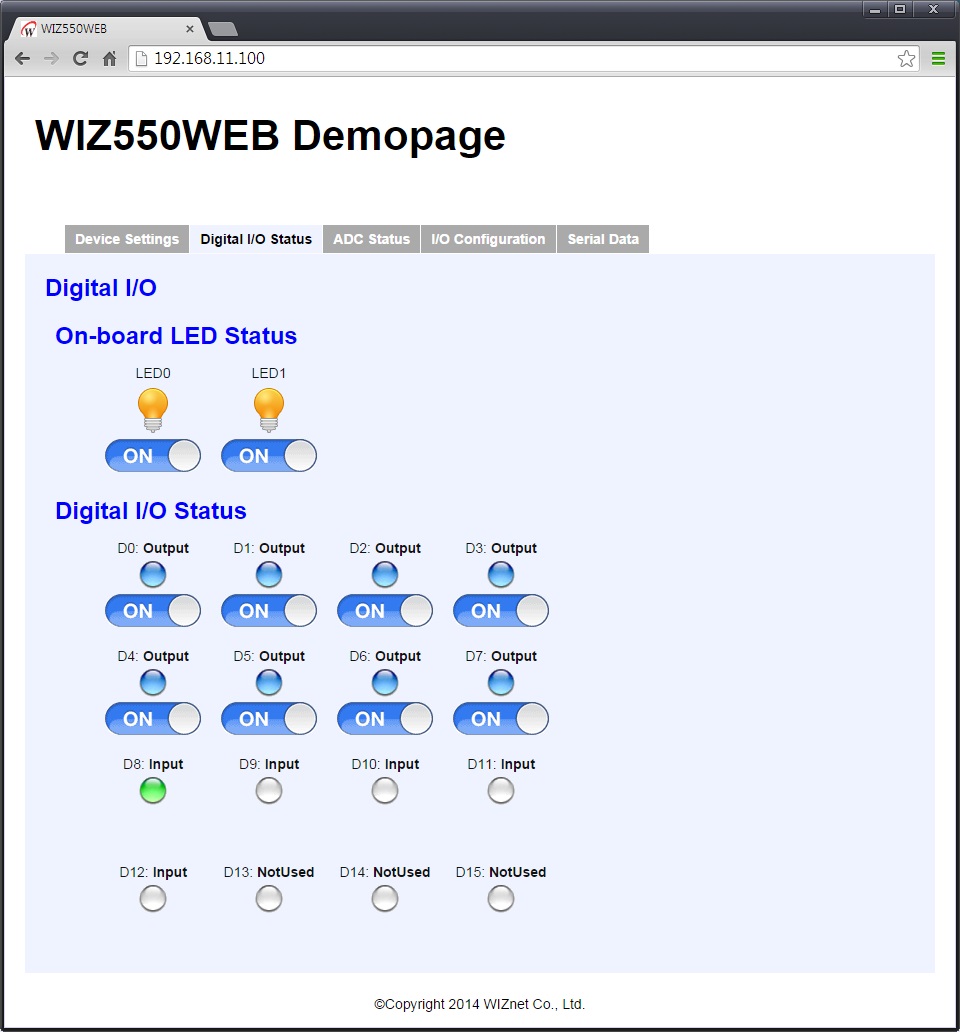The image size is (960, 1032).
Task: Open a new browser tab
Action: pyautogui.click(x=222, y=29)
